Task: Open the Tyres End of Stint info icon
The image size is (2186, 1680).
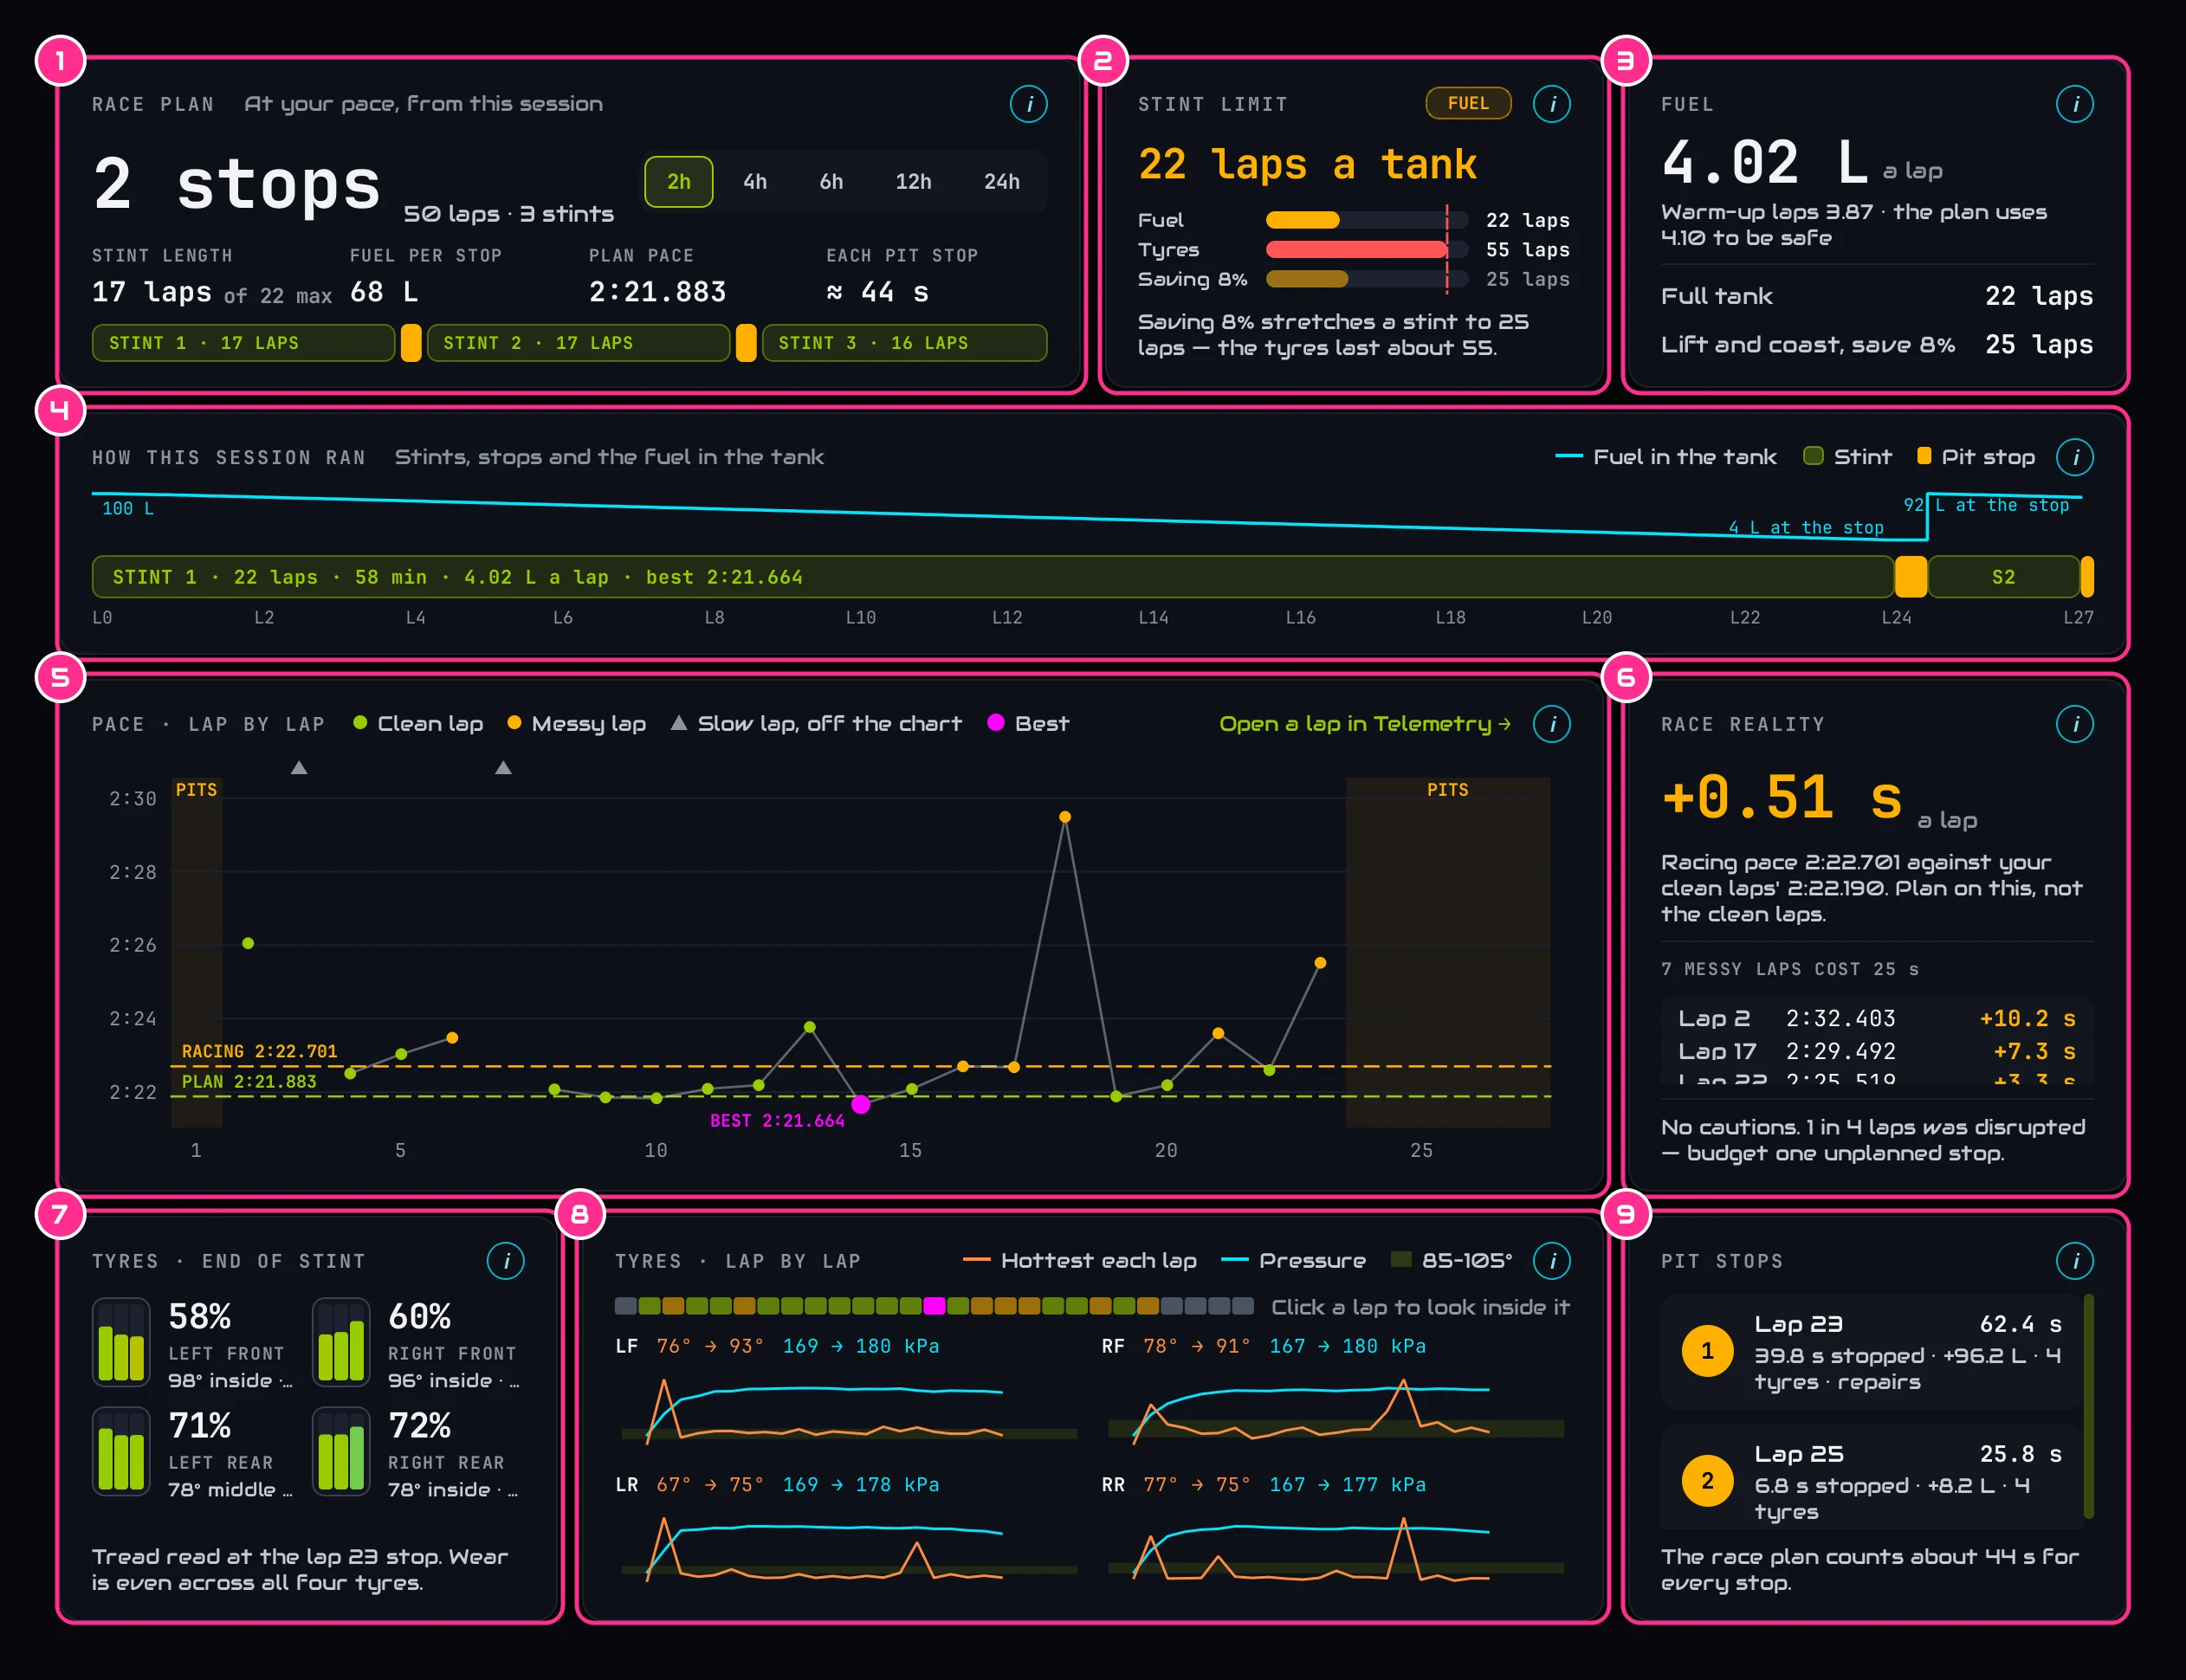Action: click(505, 1261)
